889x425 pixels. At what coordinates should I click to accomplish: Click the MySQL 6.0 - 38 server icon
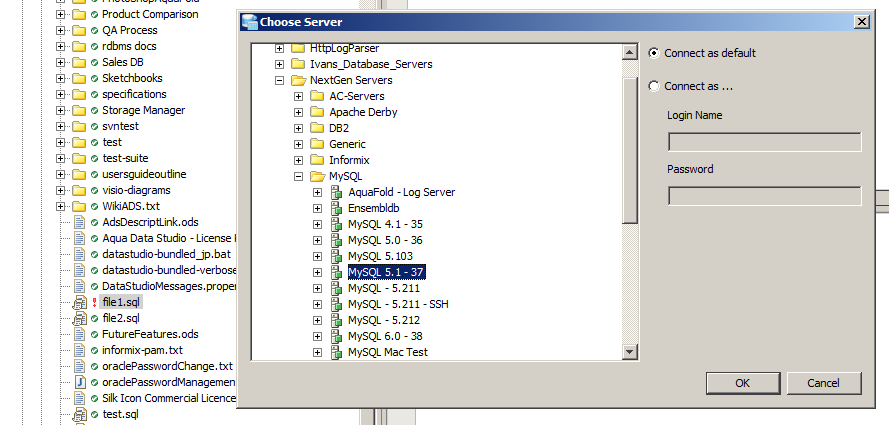tap(337, 336)
